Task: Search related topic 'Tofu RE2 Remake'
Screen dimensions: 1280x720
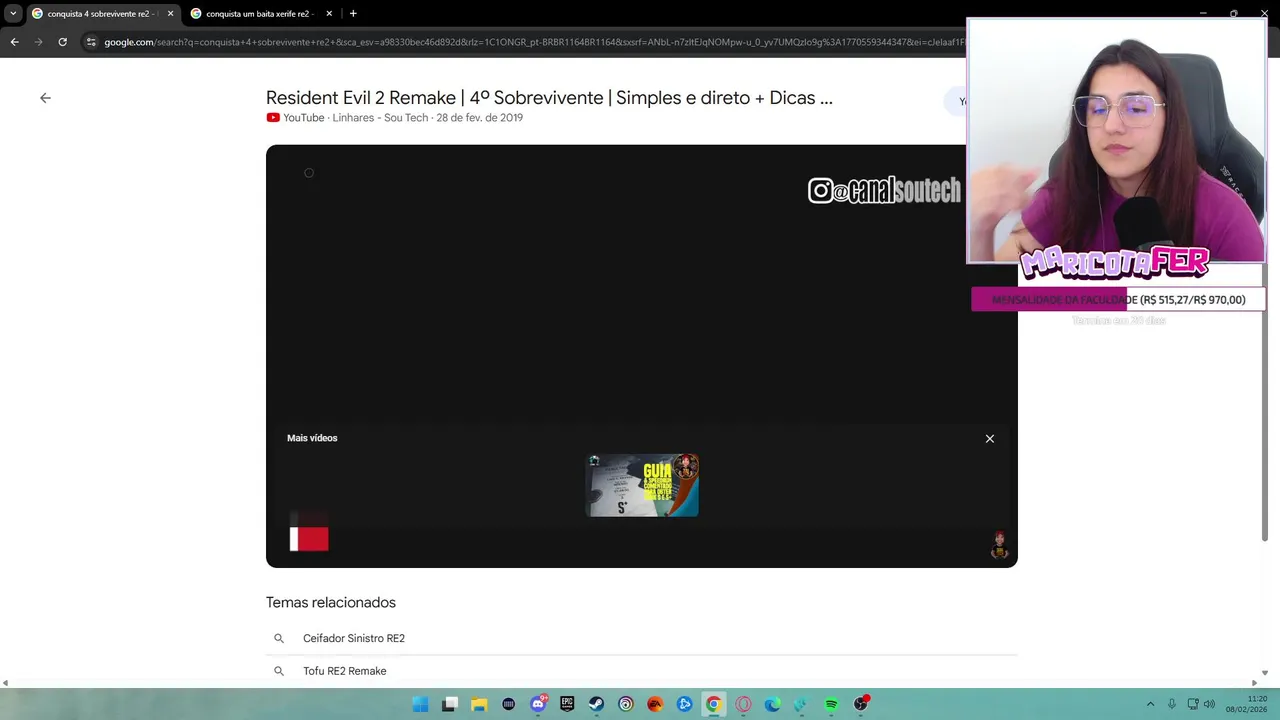Action: [x=345, y=671]
